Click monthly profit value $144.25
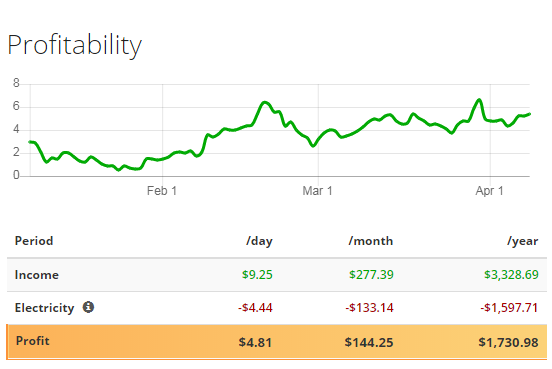This screenshot has width=552, height=369. (369, 342)
